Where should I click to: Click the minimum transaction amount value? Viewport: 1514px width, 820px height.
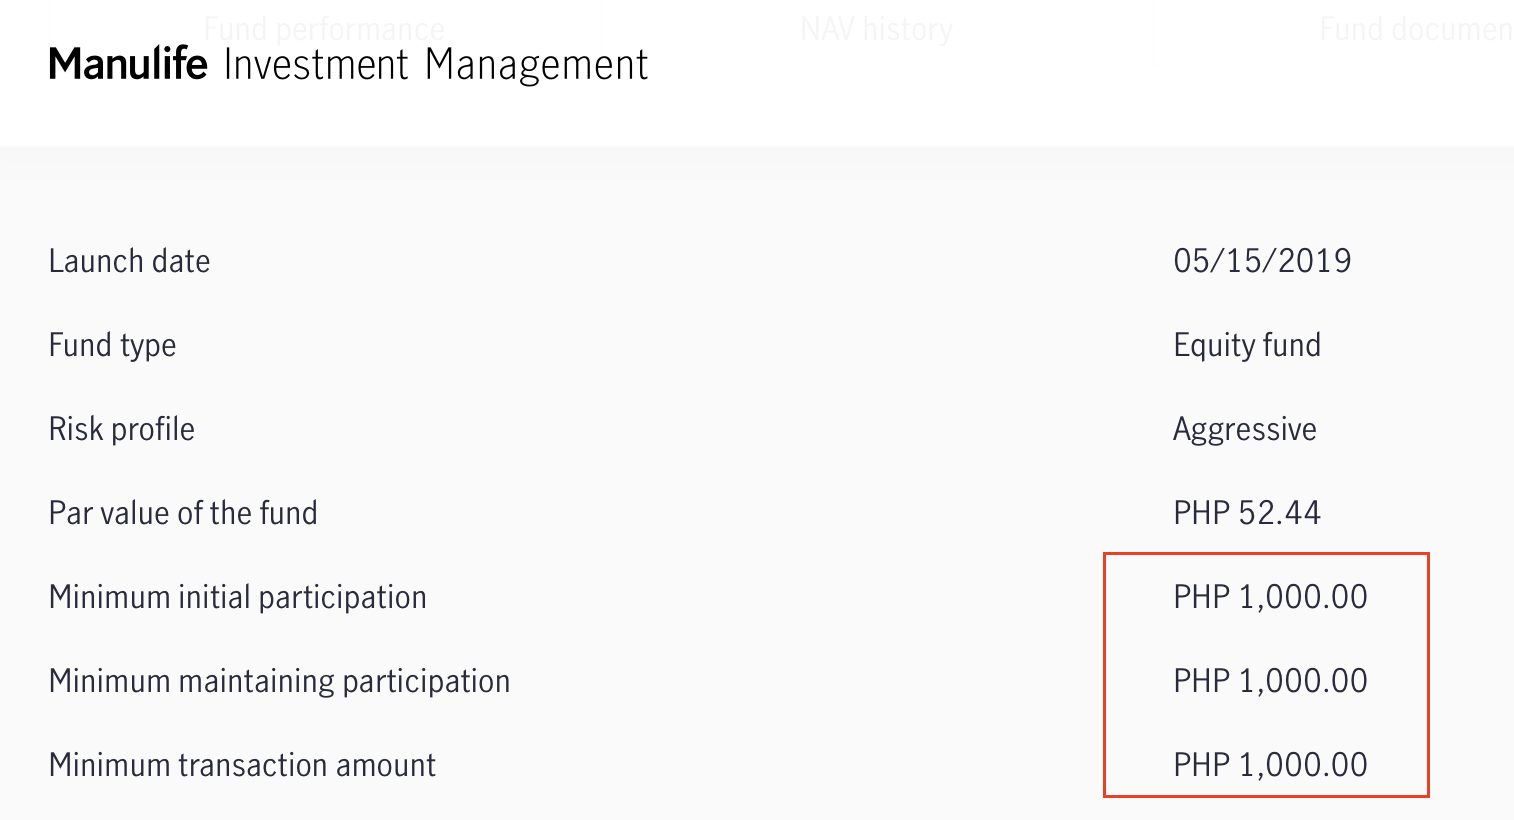pyautogui.click(x=1270, y=765)
